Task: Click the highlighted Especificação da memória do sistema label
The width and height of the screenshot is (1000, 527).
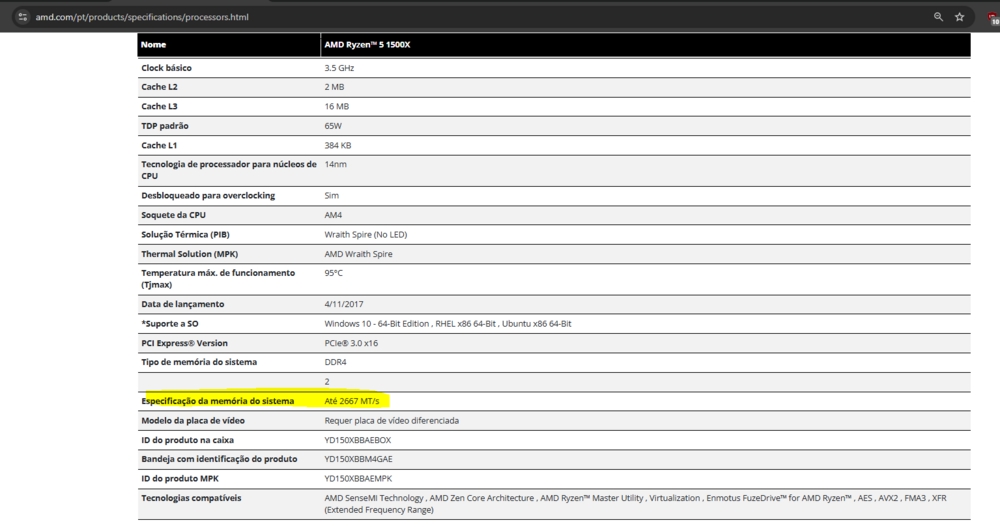Action: coord(218,401)
